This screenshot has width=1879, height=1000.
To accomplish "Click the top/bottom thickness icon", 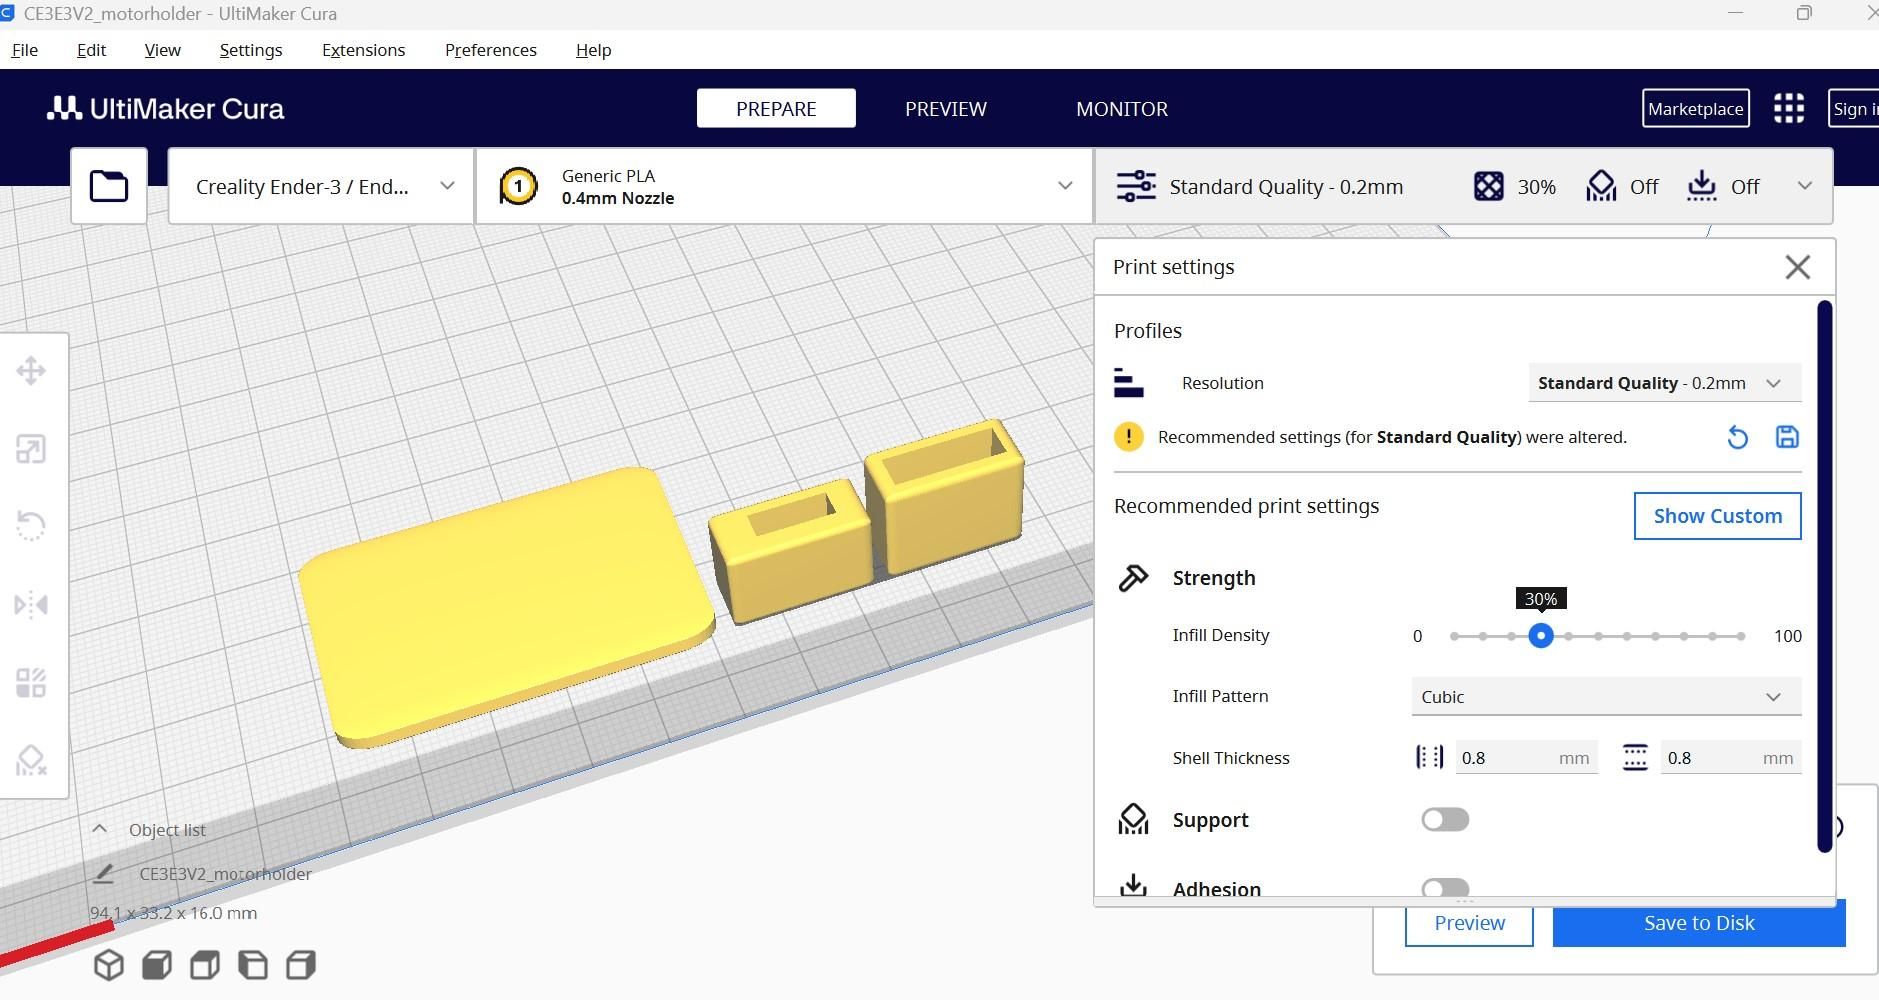I will 1635,757.
